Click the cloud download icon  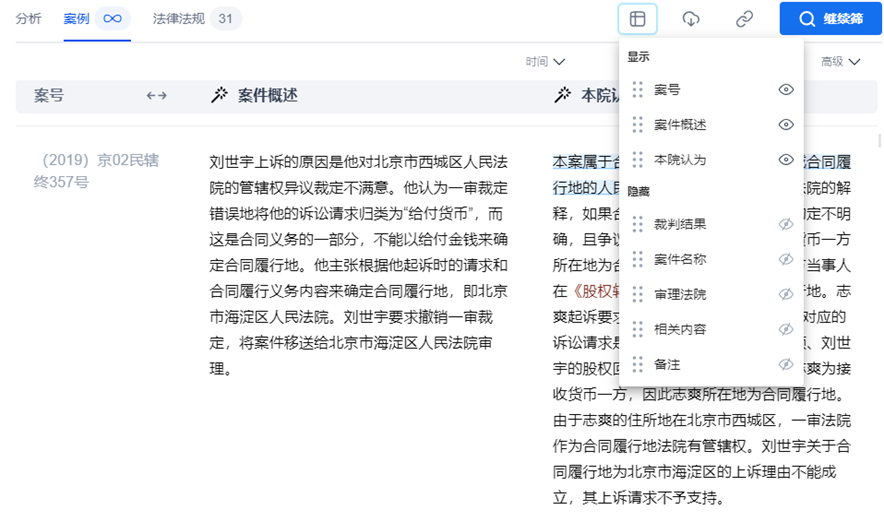[x=691, y=19]
